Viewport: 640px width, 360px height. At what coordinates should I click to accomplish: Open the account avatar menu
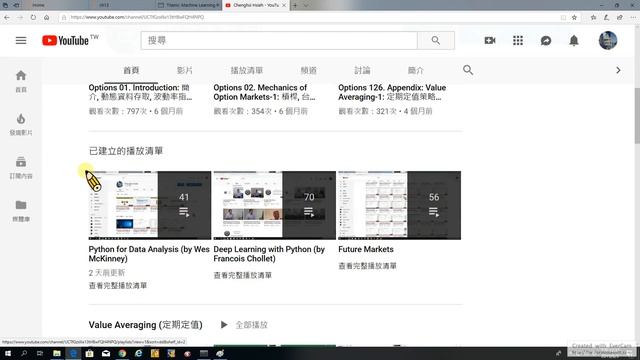(x=608, y=40)
